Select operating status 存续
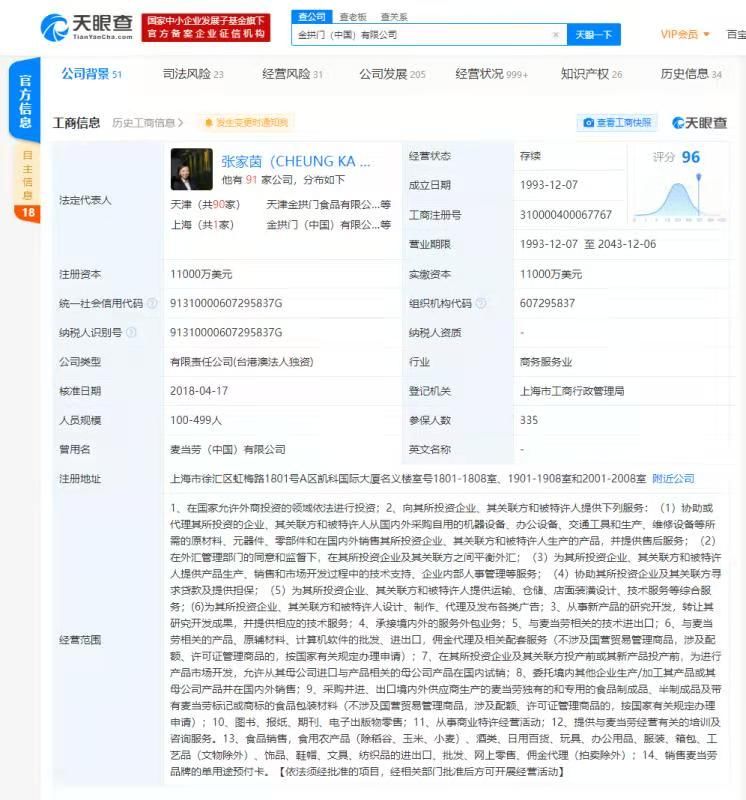Viewport: 746px width, 800px height. [x=530, y=156]
